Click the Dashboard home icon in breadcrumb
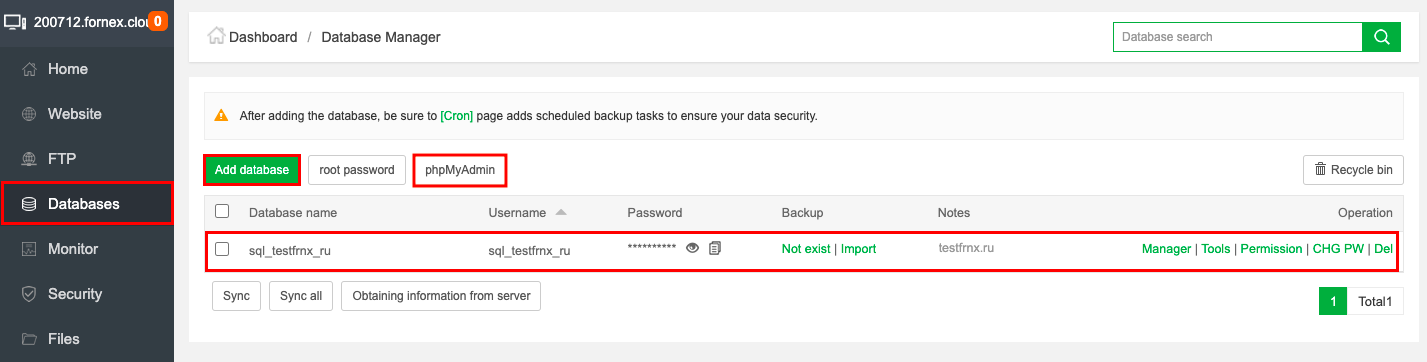Viewport: 1427px width, 362px height. coord(215,36)
